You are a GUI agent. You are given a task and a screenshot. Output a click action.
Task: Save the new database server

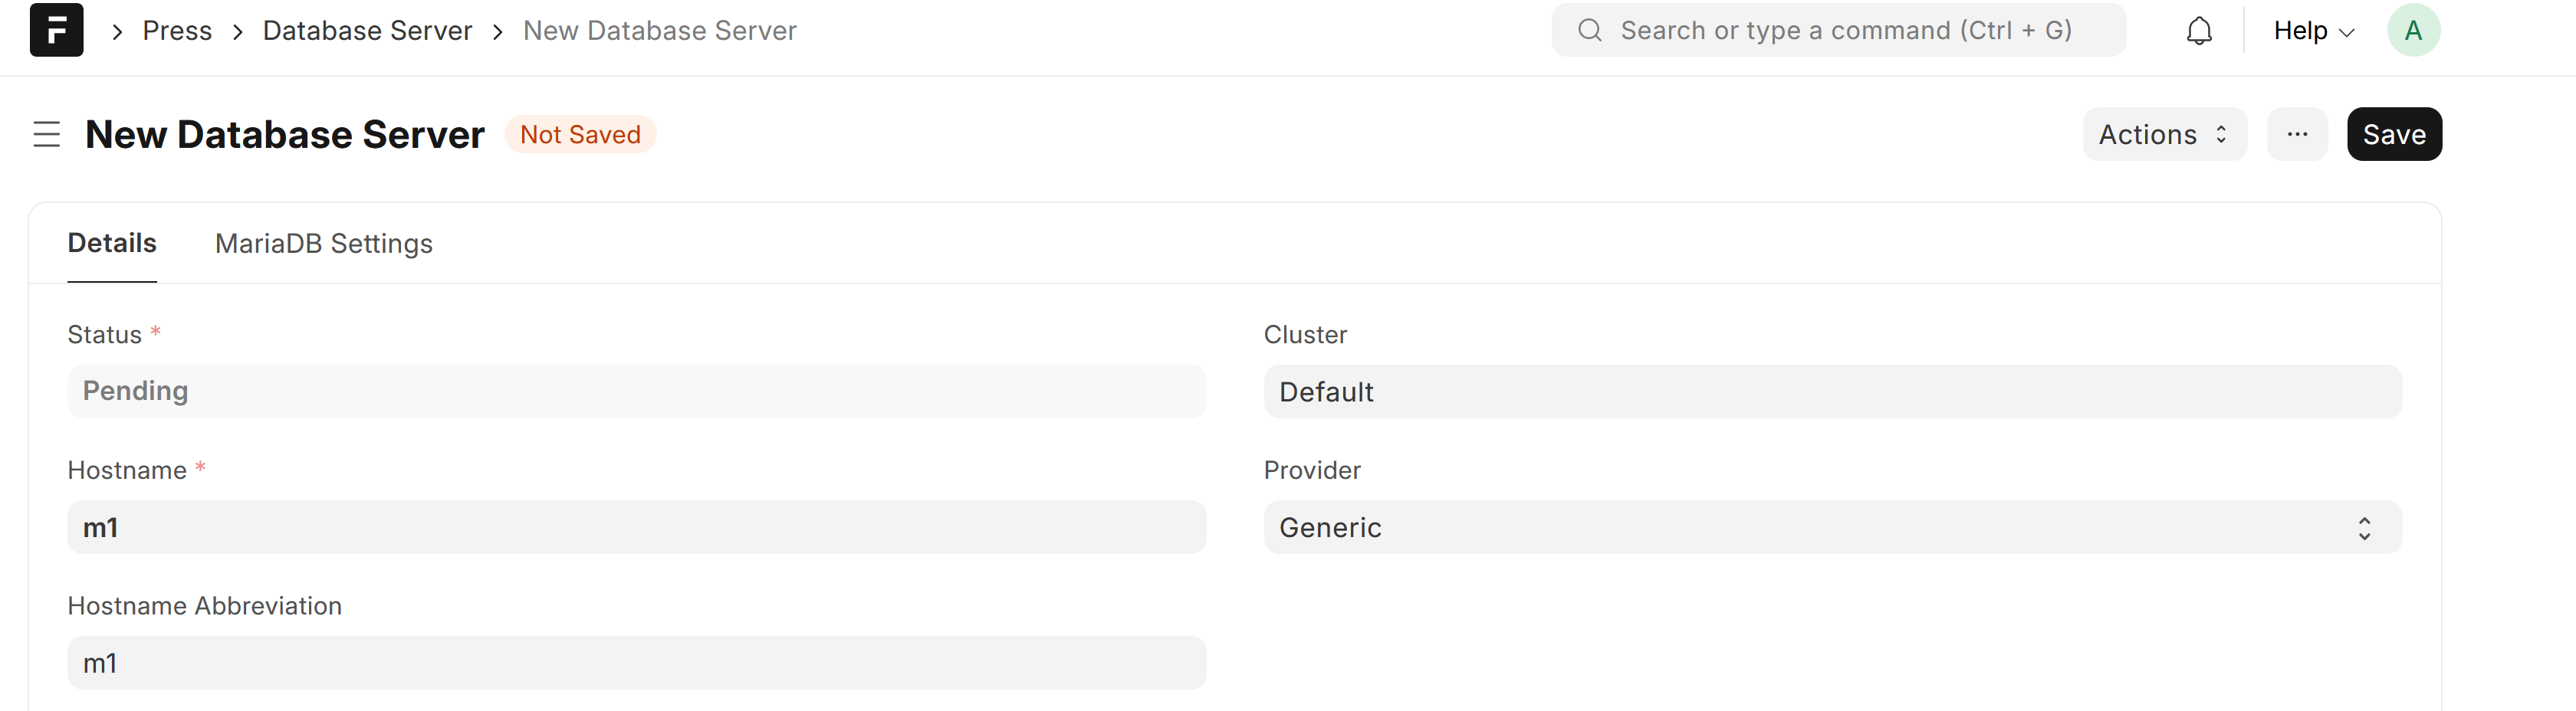(x=2394, y=134)
